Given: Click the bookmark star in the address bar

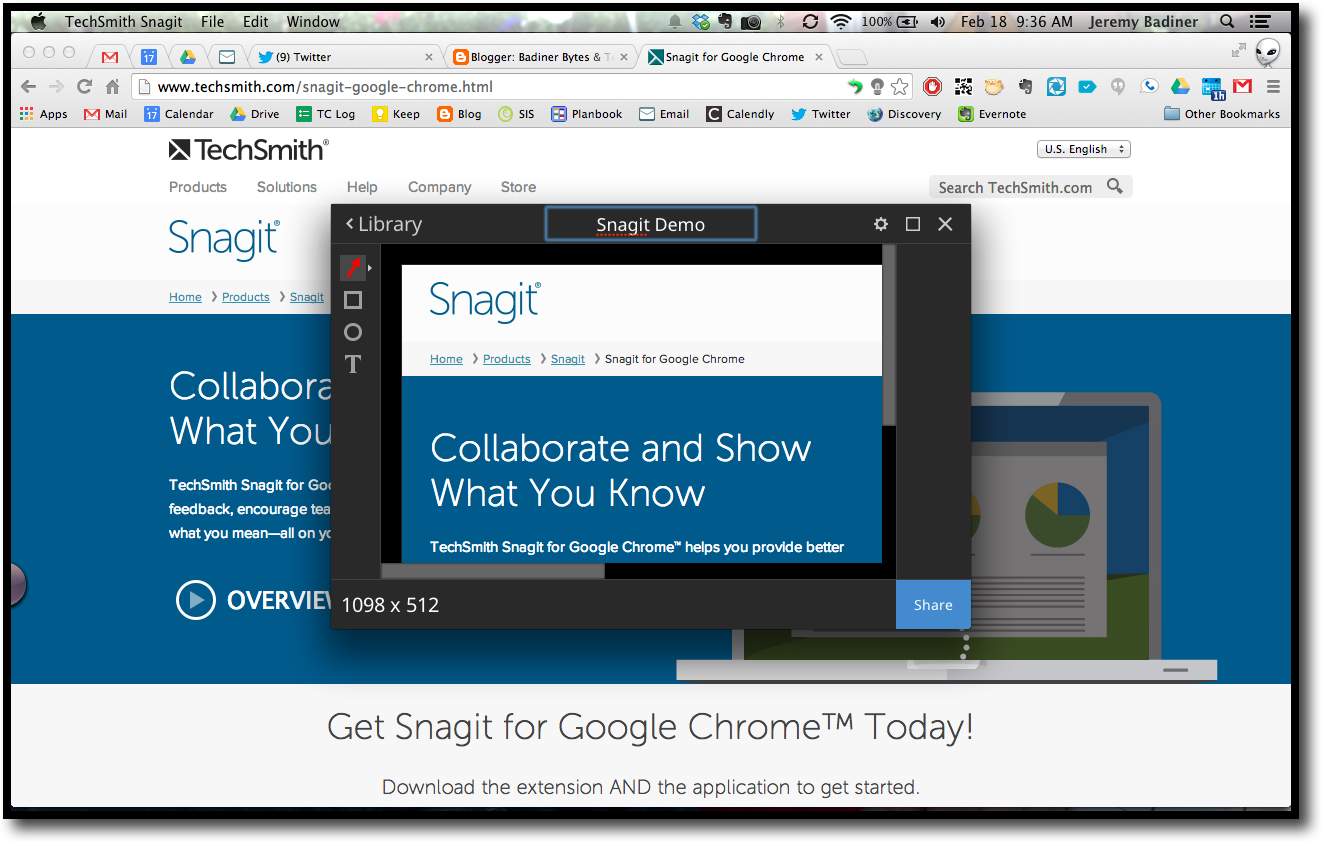Looking at the screenshot, I should pos(900,87).
